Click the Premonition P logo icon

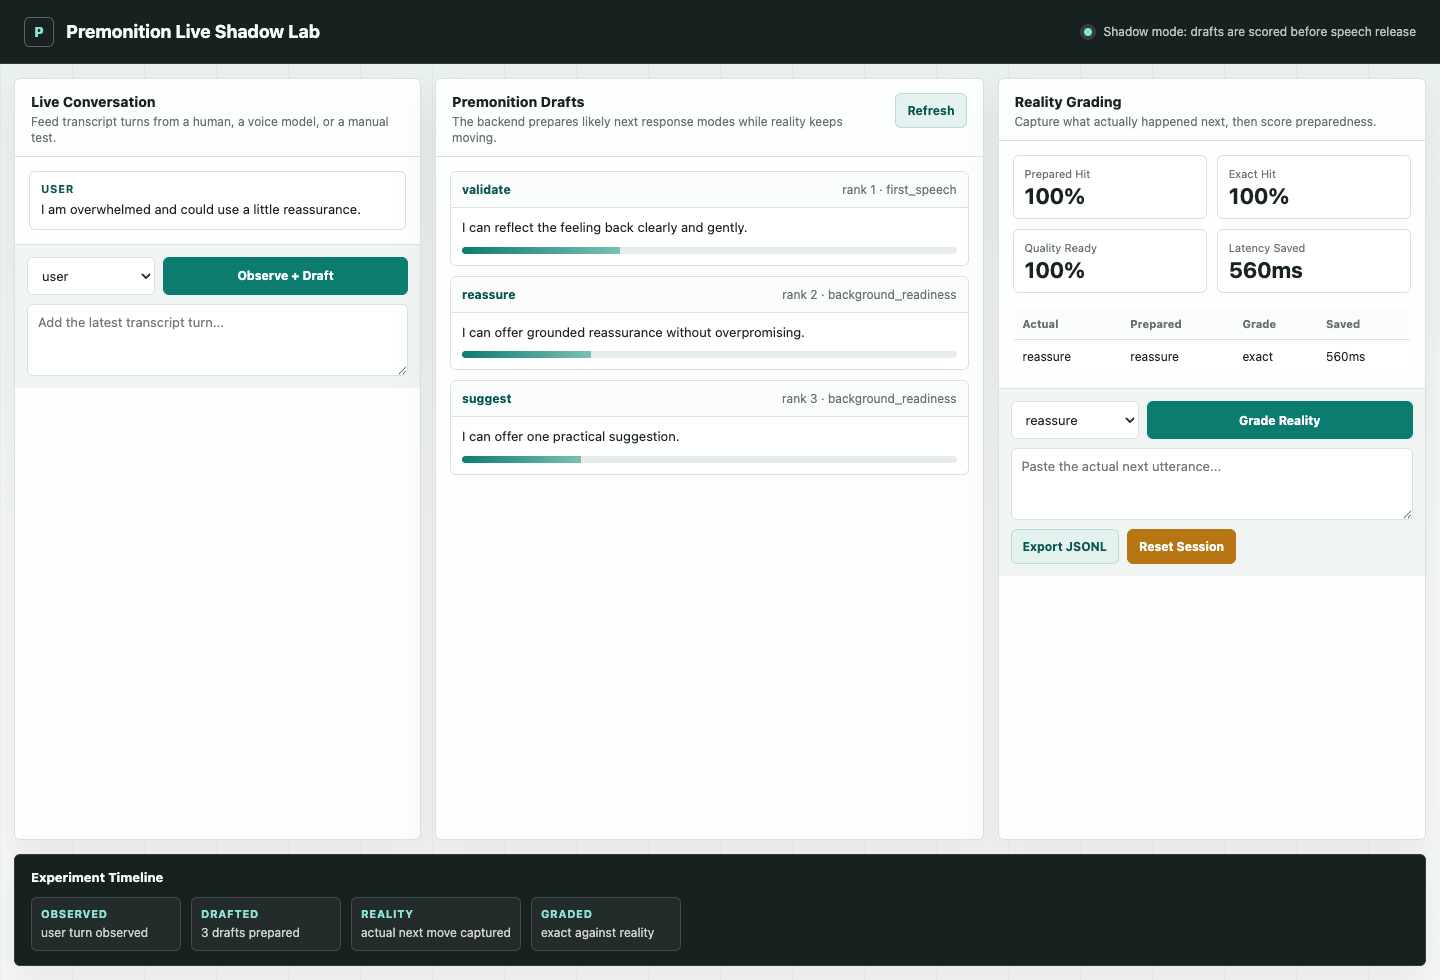[x=39, y=32]
